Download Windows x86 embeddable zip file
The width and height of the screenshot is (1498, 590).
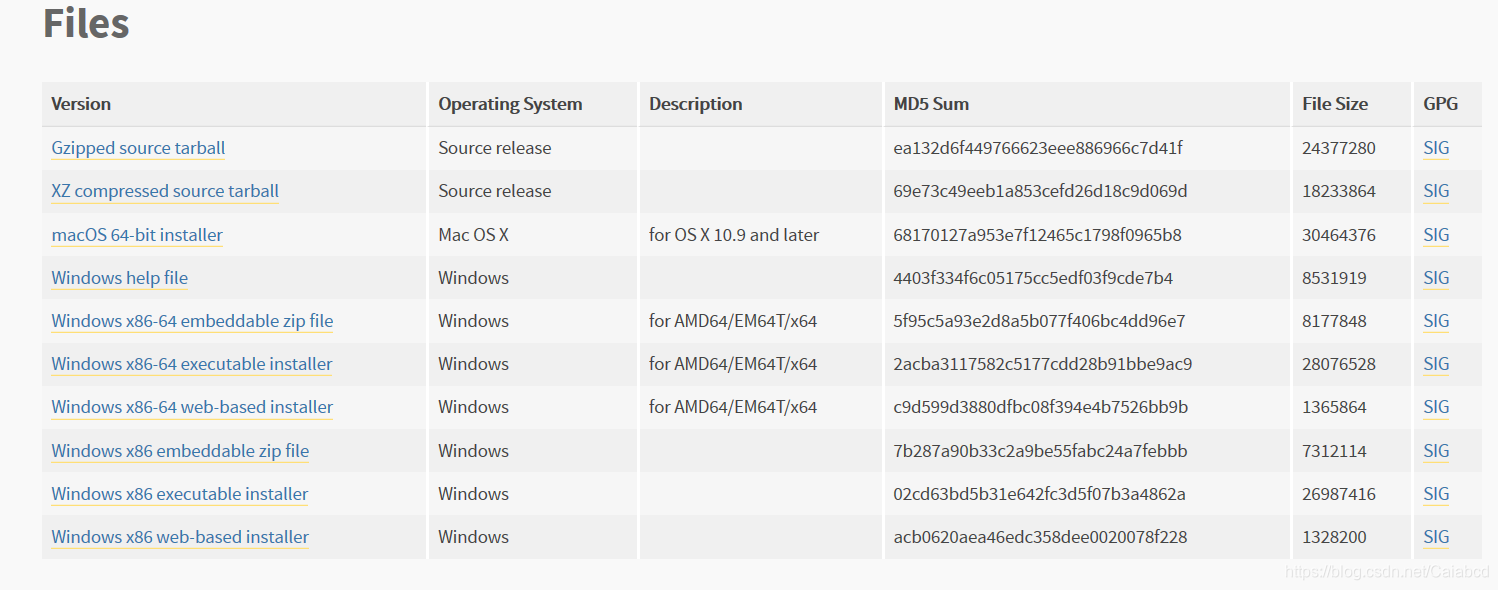(x=180, y=451)
